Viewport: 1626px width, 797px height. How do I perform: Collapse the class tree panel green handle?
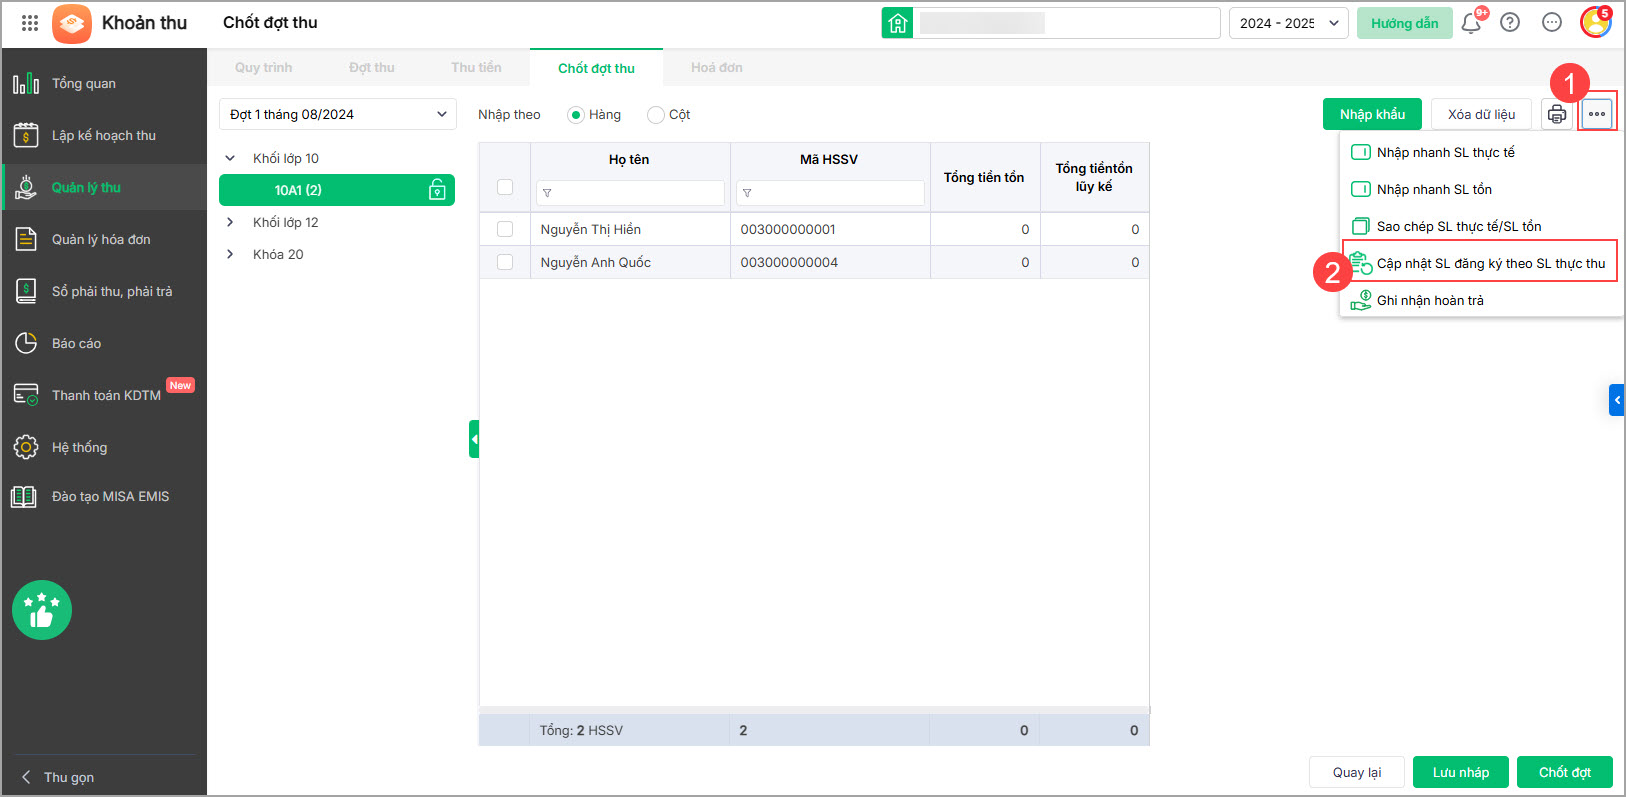click(474, 439)
